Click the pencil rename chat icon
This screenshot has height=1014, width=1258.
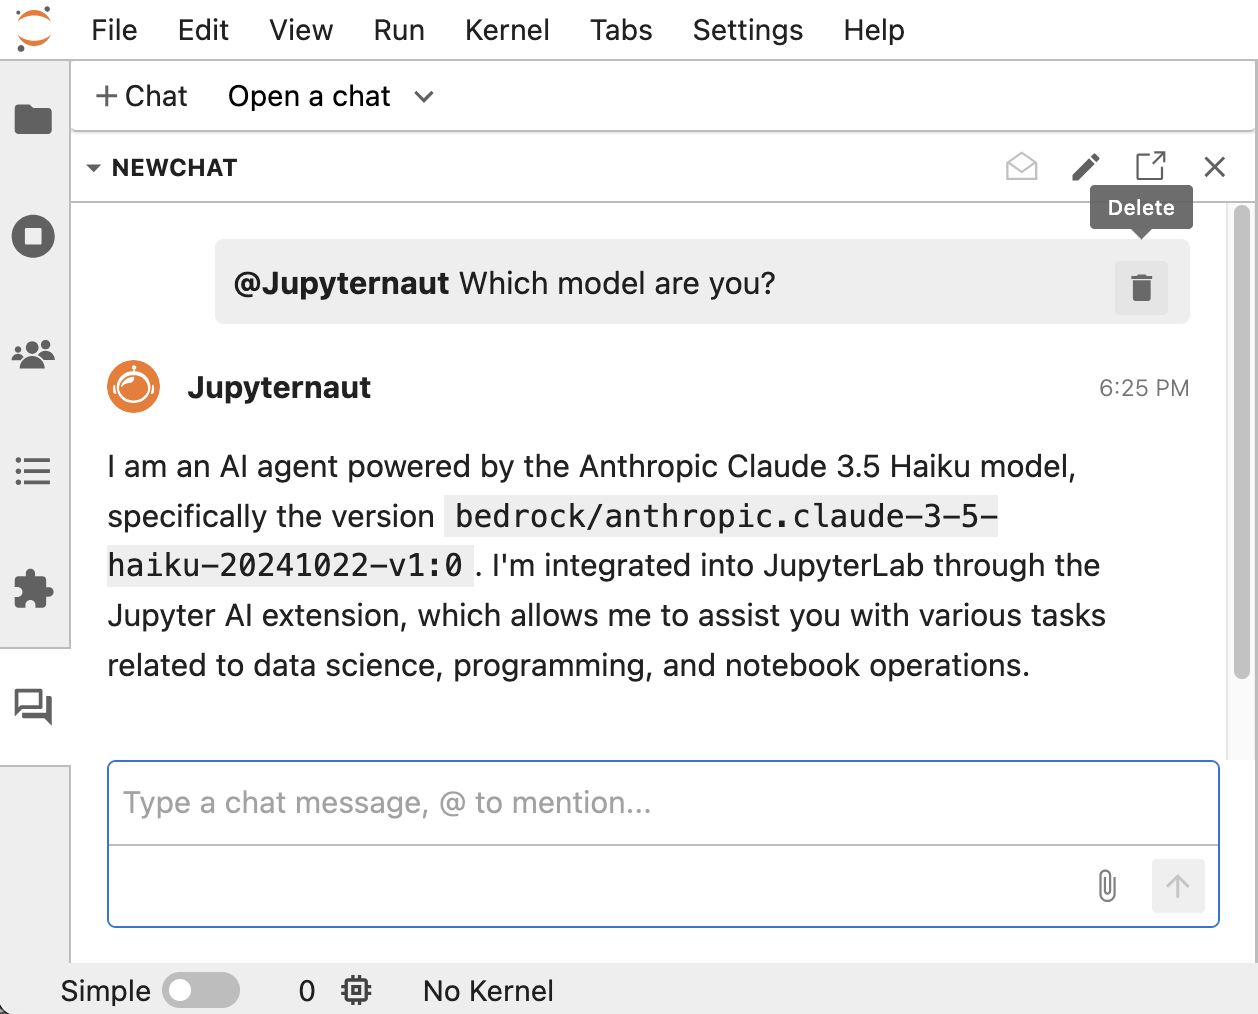(x=1086, y=167)
